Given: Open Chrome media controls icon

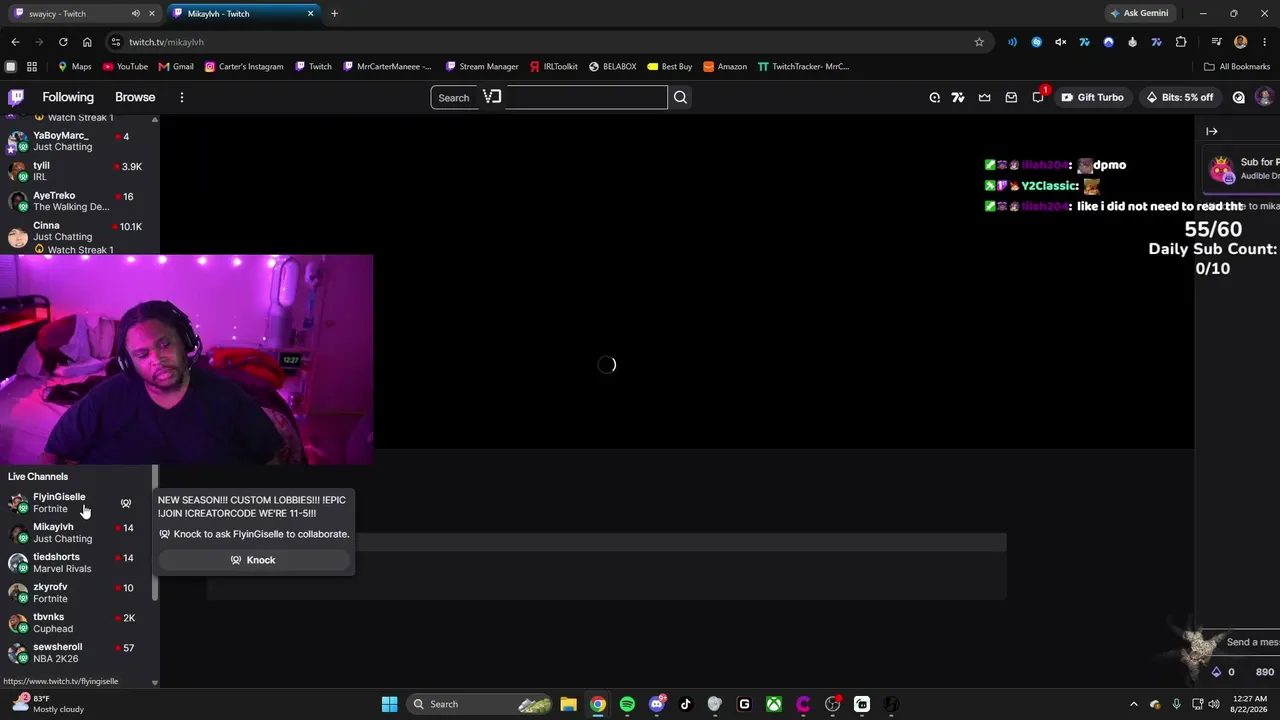Looking at the screenshot, I should point(1216,42).
